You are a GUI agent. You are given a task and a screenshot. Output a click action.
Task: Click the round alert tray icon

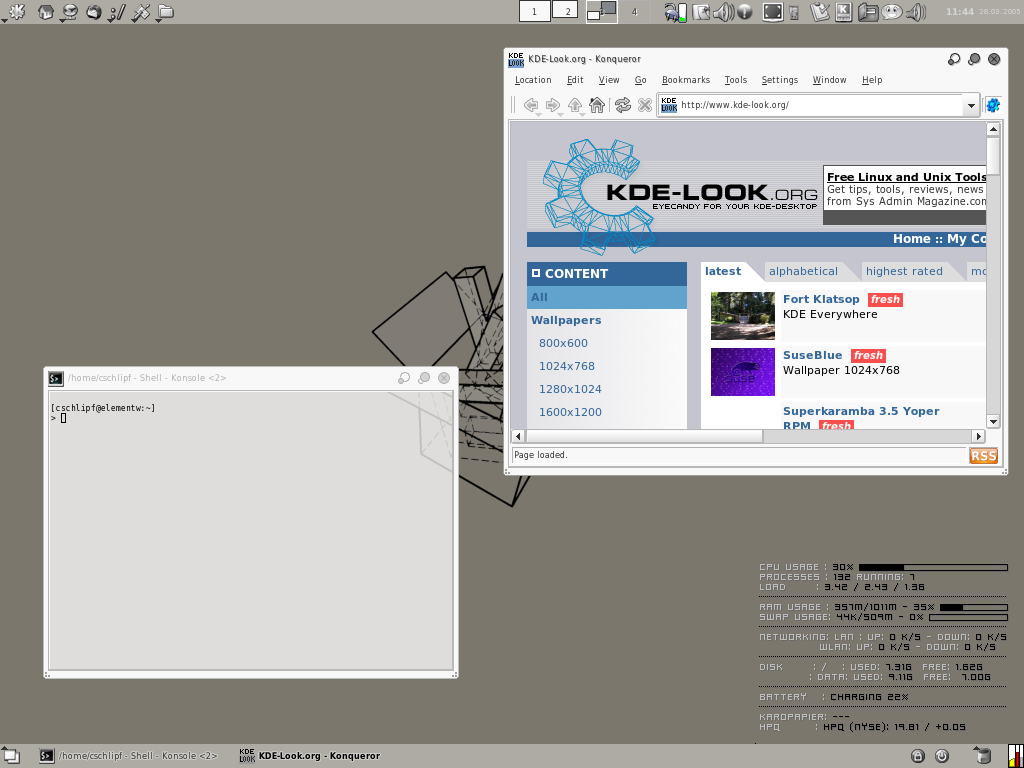coord(744,12)
